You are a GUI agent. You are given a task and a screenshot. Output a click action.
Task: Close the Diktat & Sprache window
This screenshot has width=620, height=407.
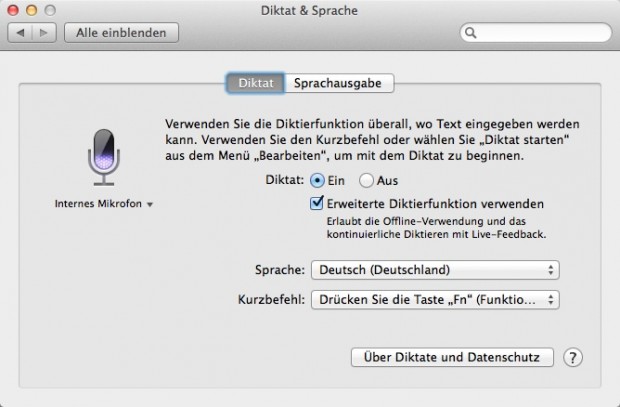[13, 10]
